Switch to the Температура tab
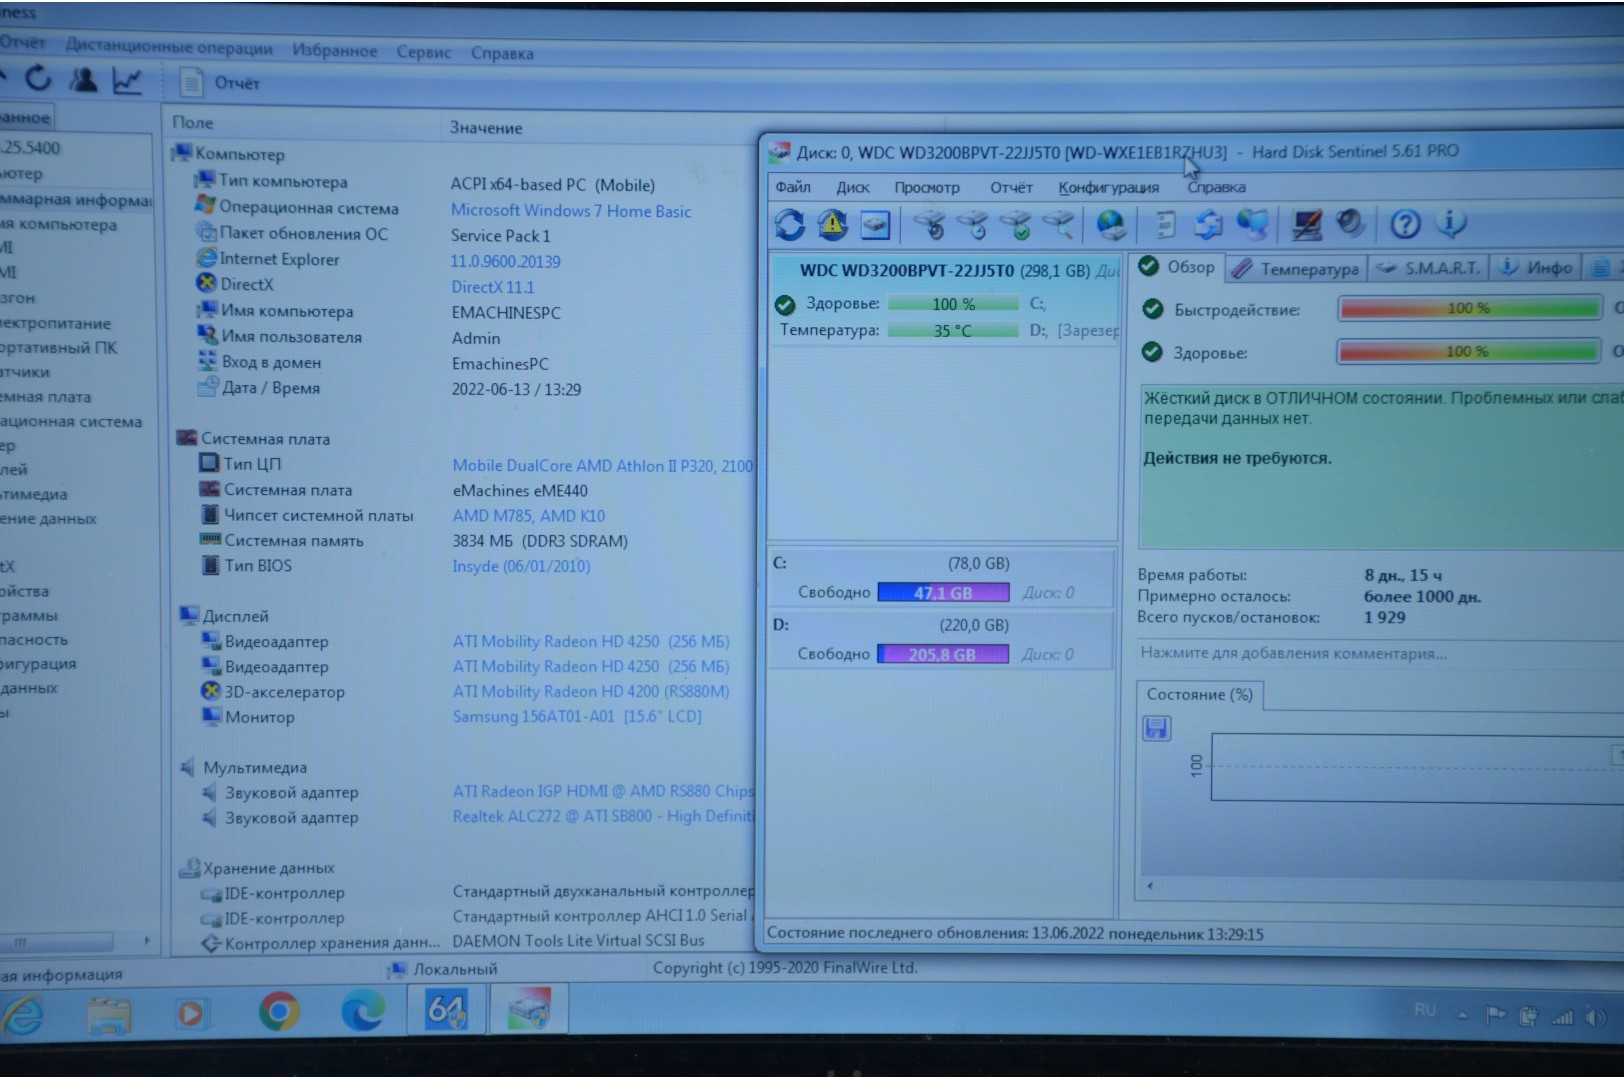The width and height of the screenshot is (1624, 1080). pos(1297,269)
